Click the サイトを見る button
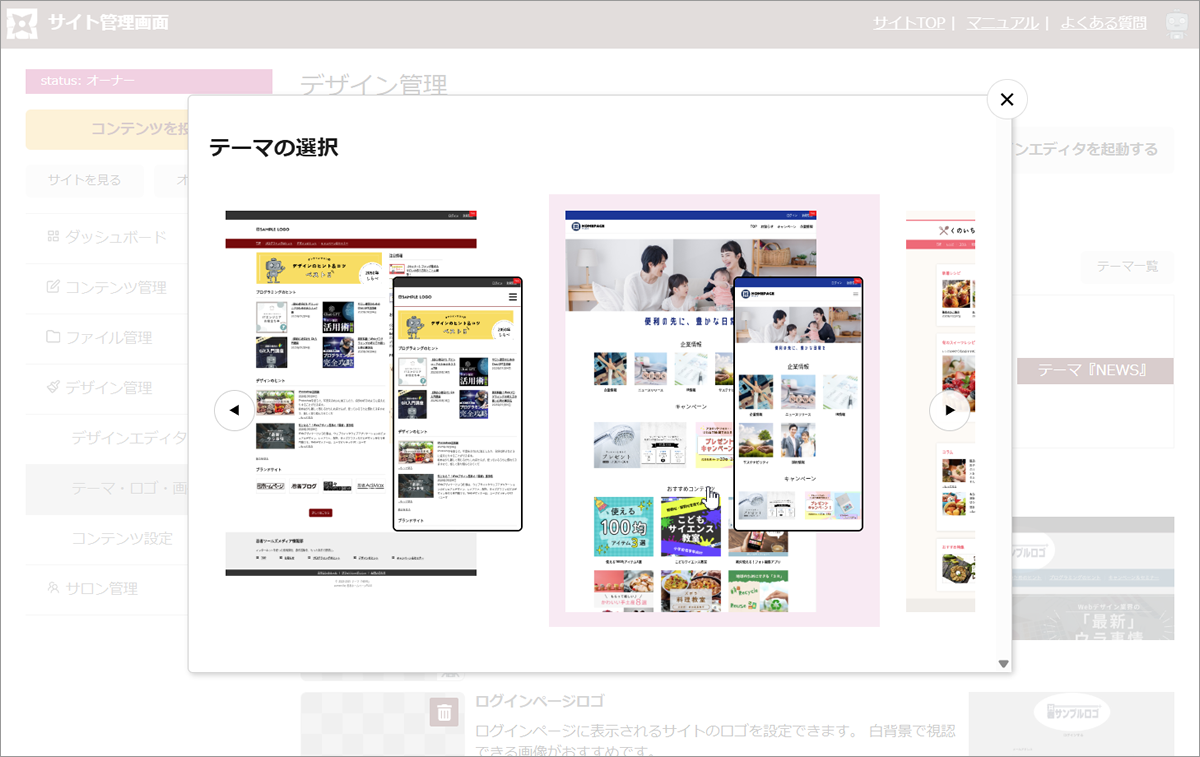Image resolution: width=1200 pixels, height=757 pixels. coord(85,180)
